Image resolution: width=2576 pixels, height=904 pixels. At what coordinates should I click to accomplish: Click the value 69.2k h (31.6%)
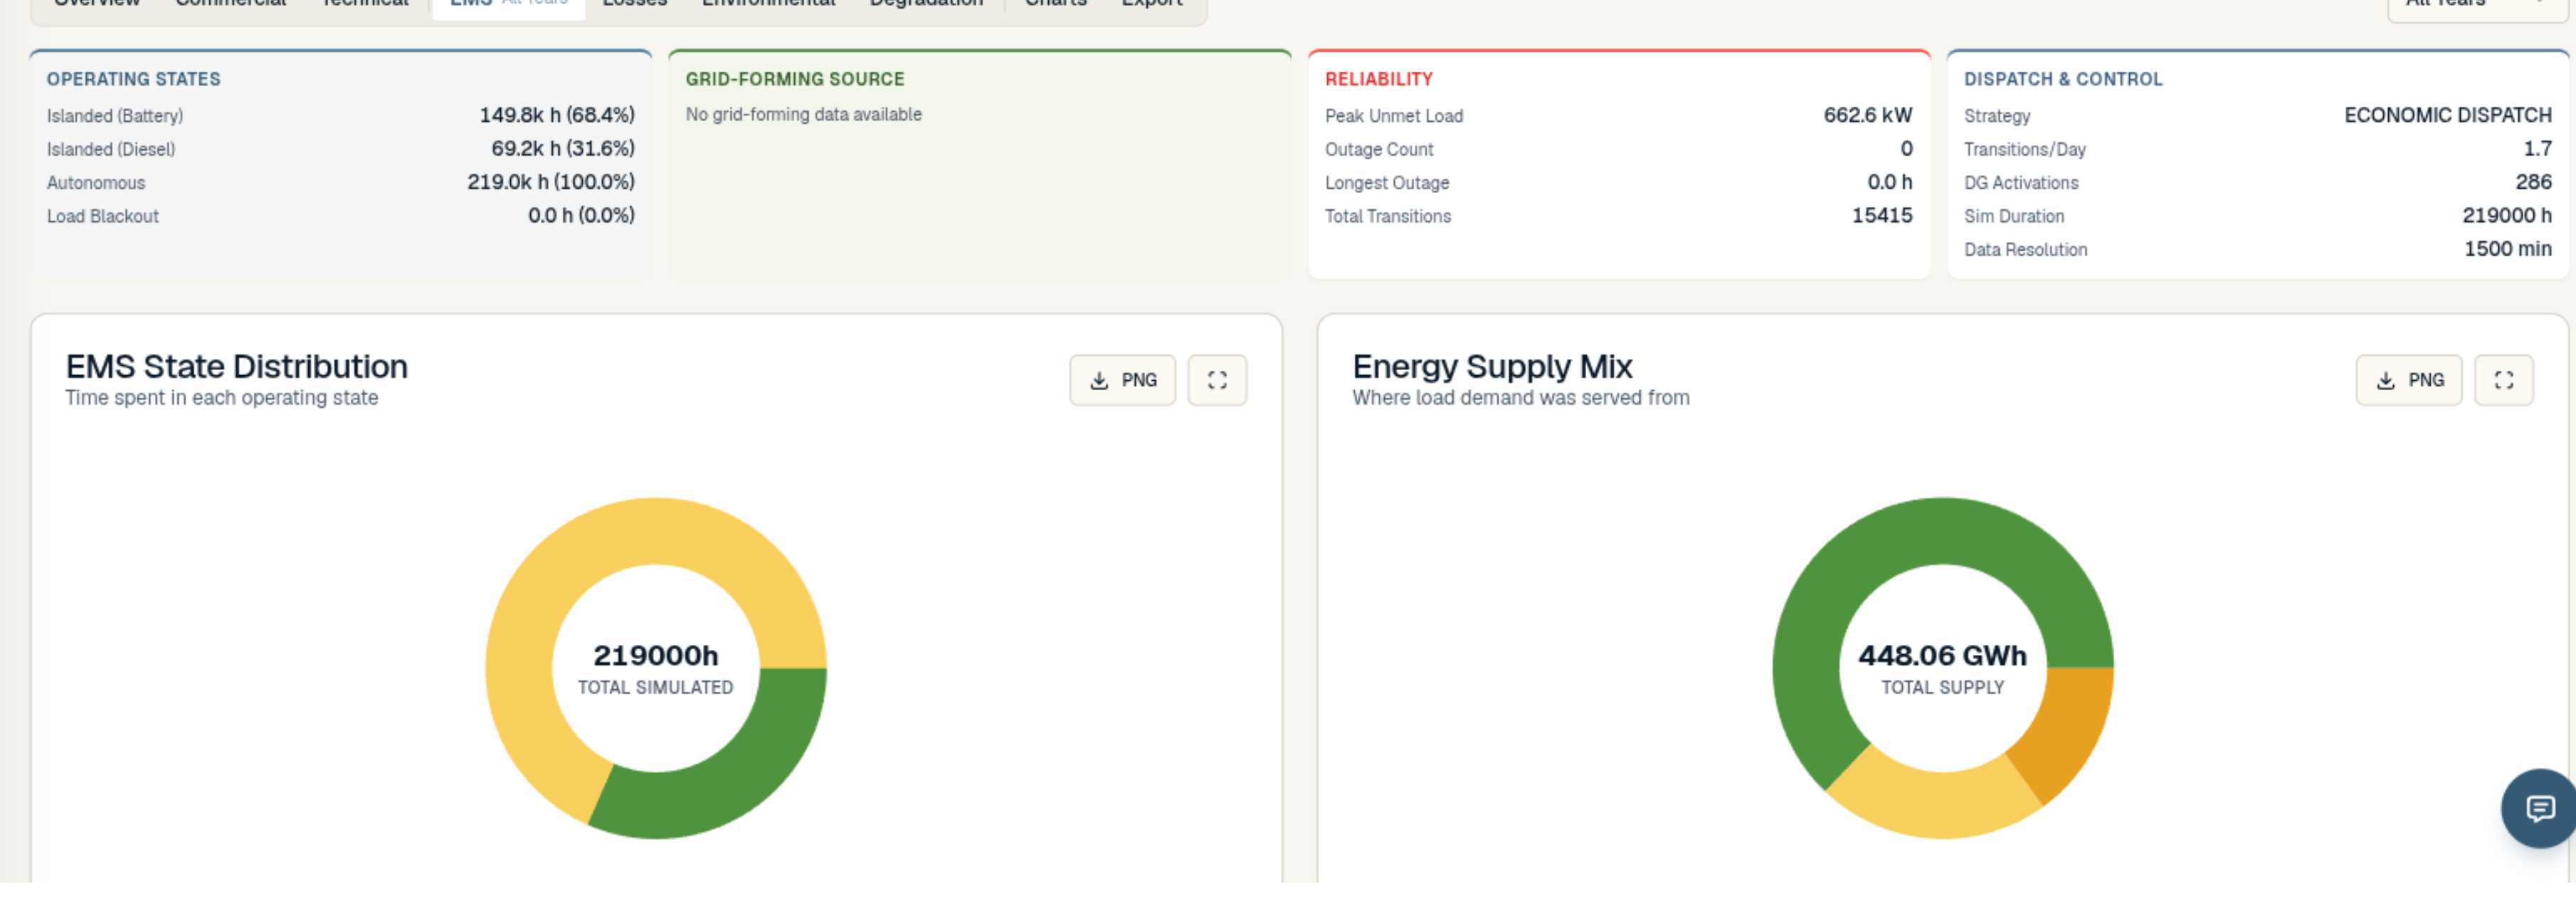[x=563, y=148]
